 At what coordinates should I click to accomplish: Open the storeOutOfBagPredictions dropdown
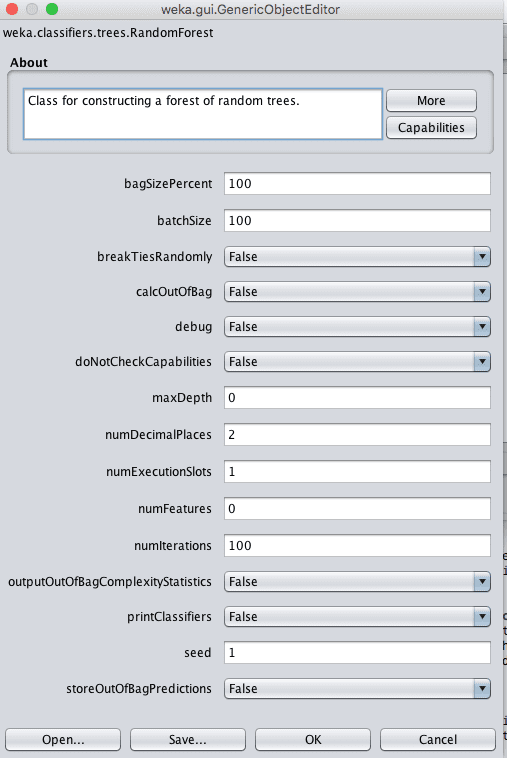tap(357, 688)
